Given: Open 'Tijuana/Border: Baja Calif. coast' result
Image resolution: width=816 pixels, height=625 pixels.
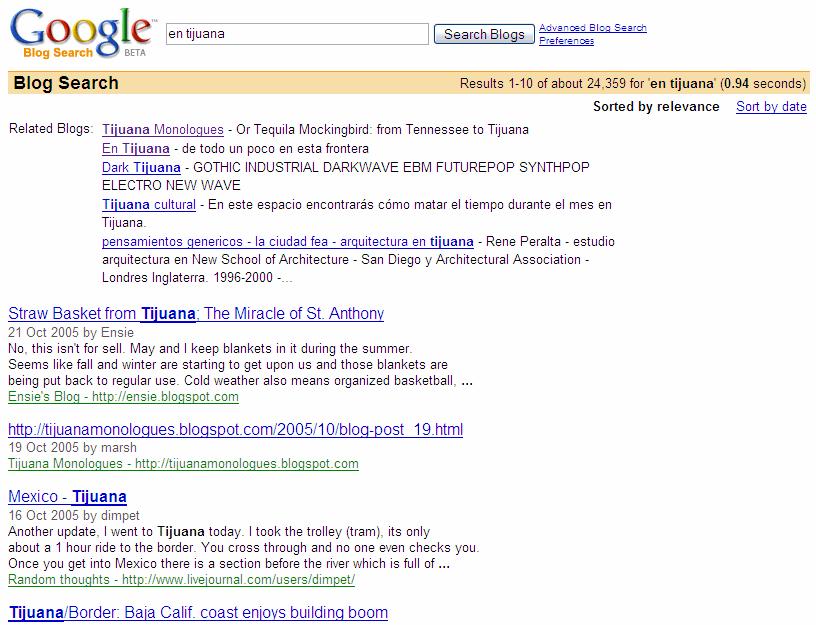Looking at the screenshot, I should click(x=198, y=613).
